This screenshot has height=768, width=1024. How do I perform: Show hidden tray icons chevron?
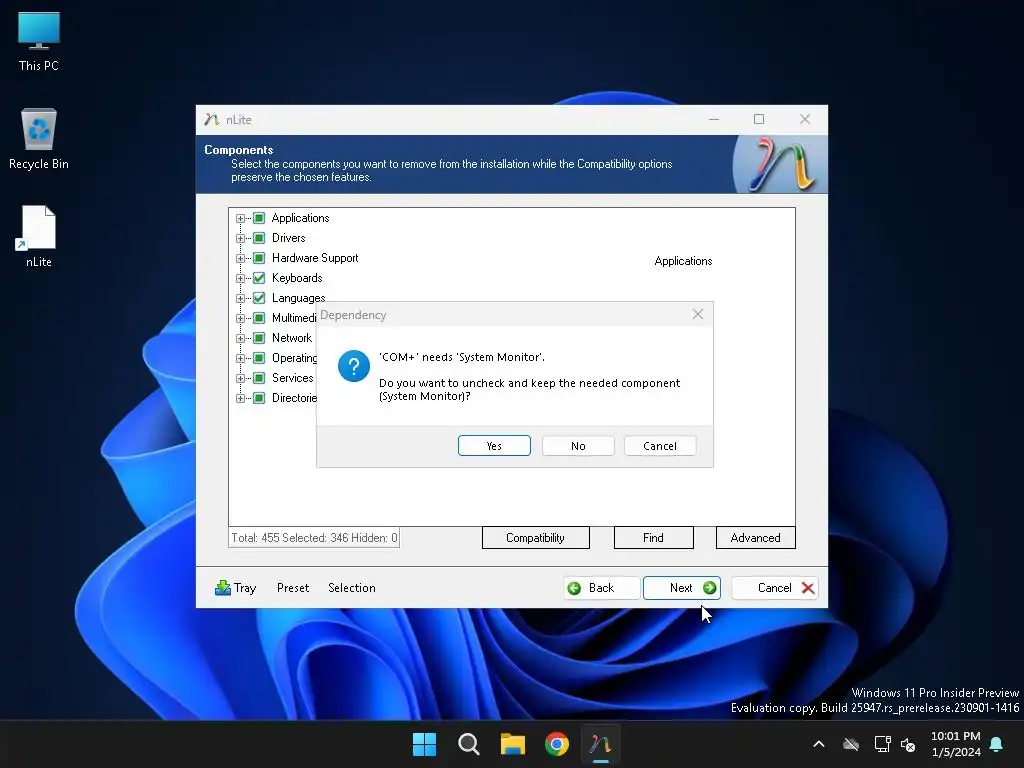tap(818, 744)
